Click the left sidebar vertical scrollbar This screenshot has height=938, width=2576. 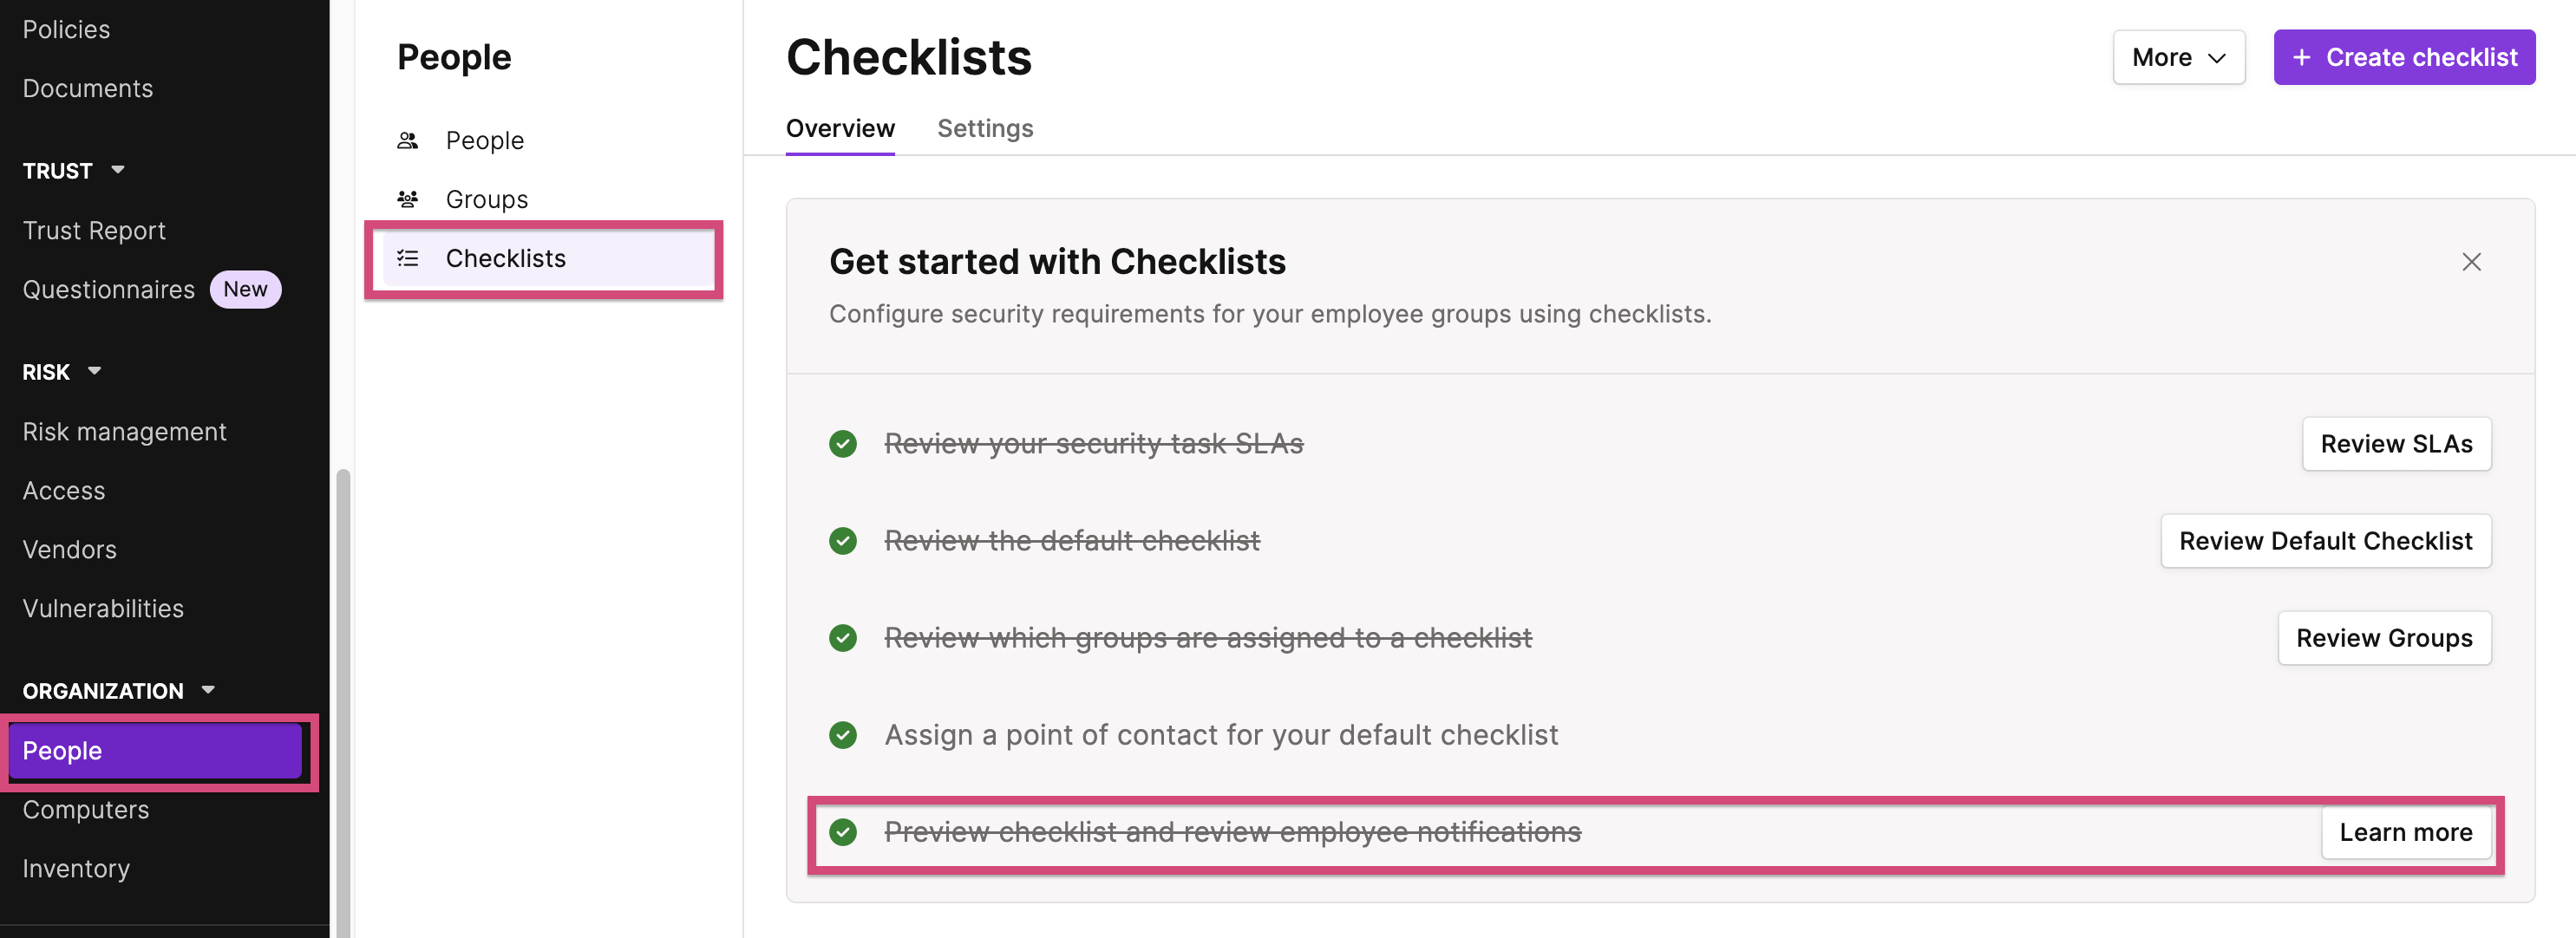click(x=343, y=700)
